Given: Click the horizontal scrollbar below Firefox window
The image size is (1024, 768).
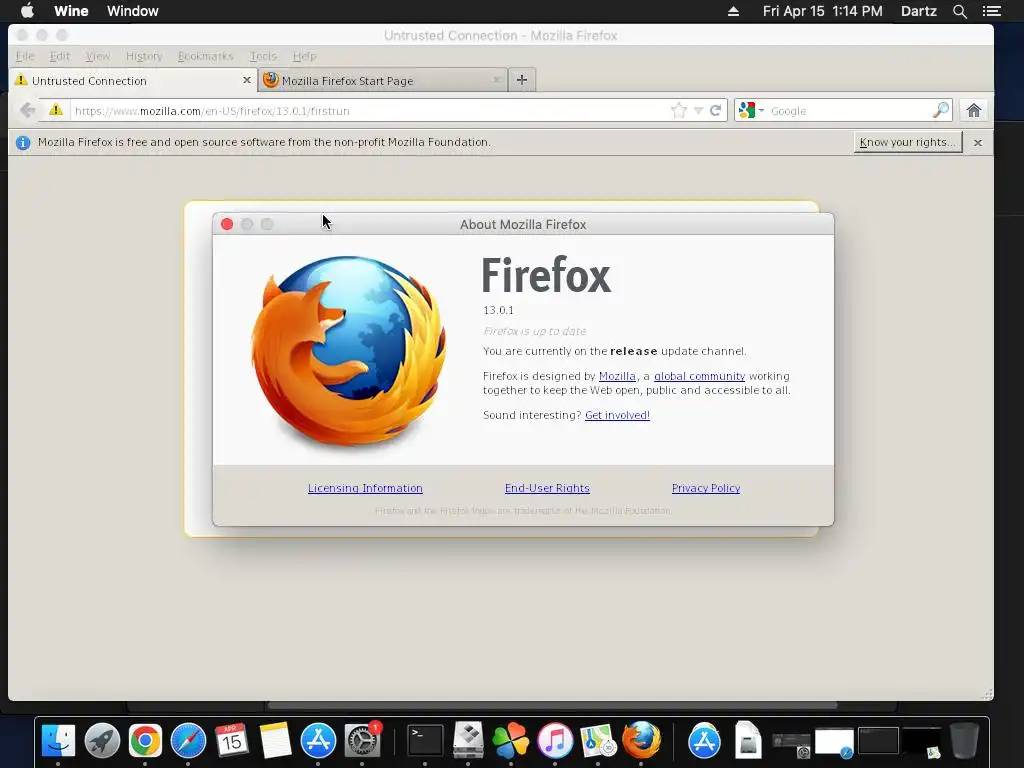Looking at the screenshot, I should pyautogui.click(x=552, y=705).
